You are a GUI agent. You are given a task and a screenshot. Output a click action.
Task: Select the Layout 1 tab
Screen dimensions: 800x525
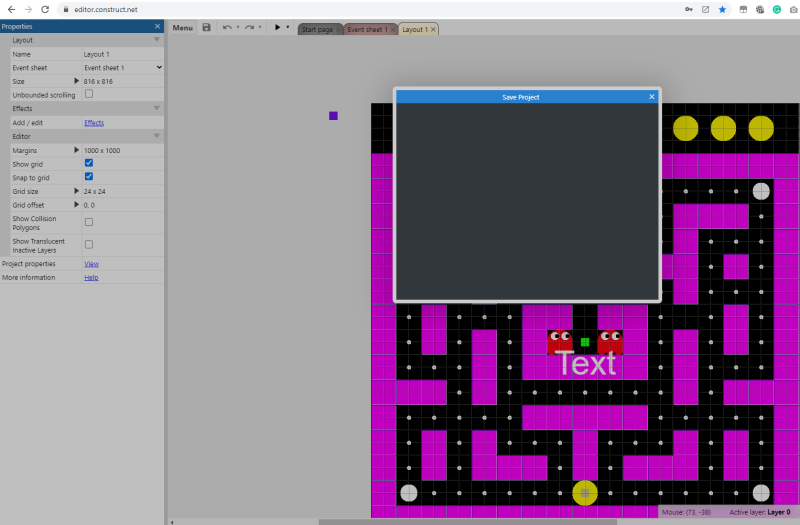click(415, 30)
